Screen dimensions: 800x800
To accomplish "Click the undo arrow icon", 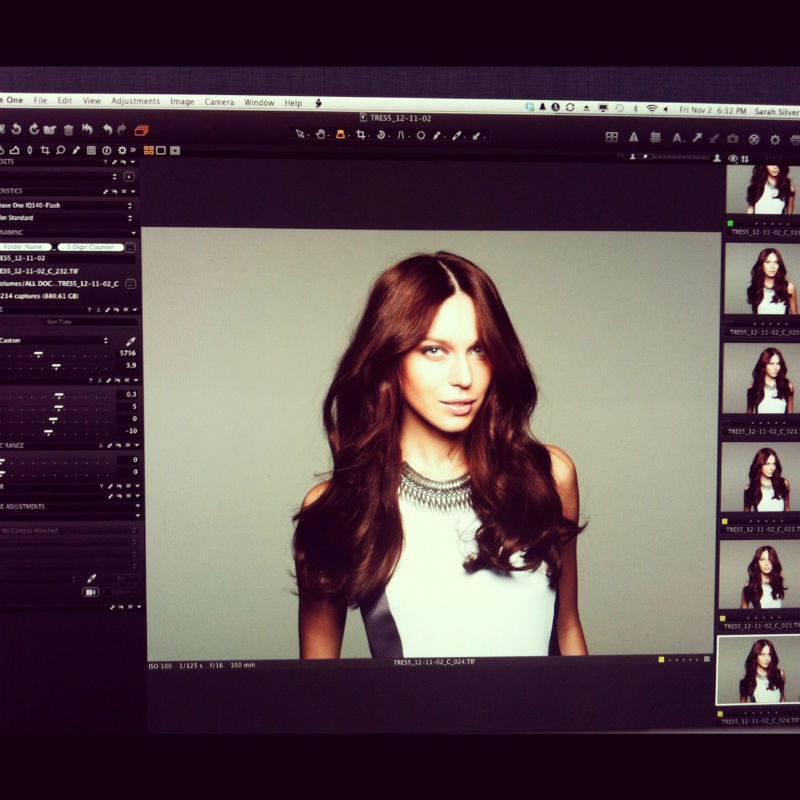I will 107,129.
